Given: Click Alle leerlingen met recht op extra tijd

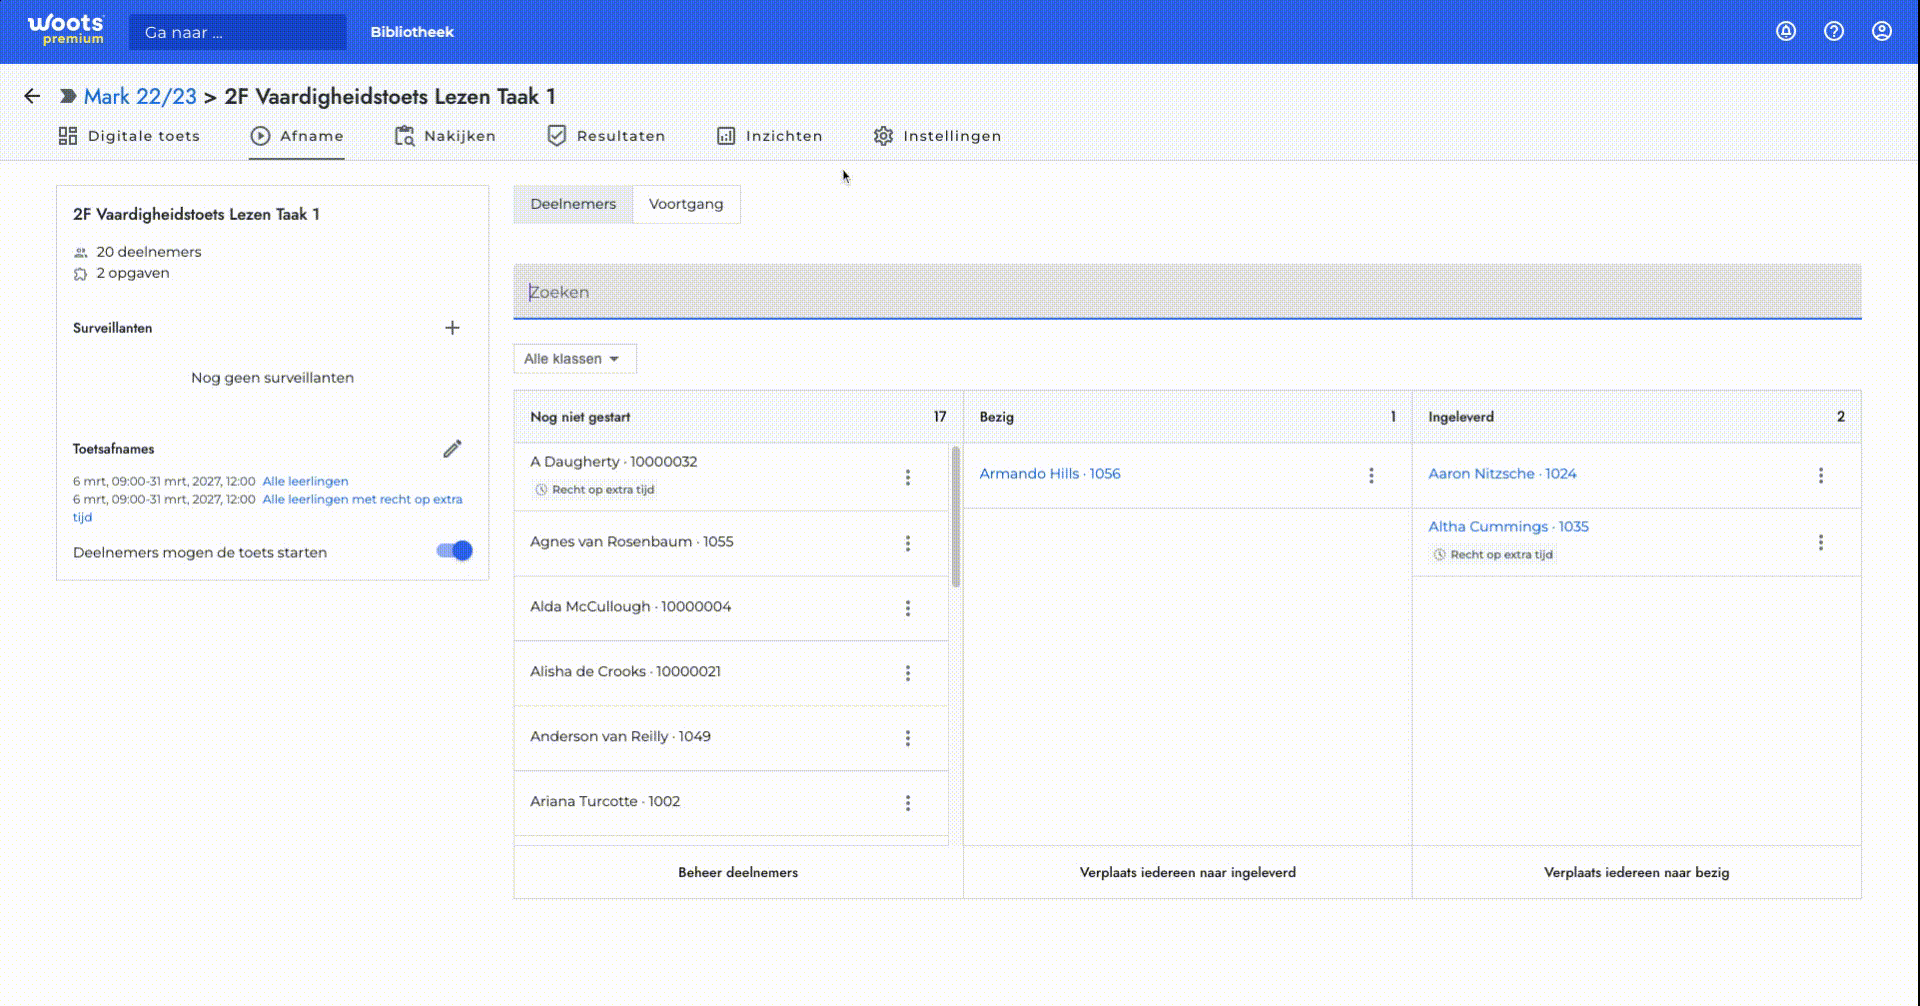Looking at the screenshot, I should (x=268, y=508).
